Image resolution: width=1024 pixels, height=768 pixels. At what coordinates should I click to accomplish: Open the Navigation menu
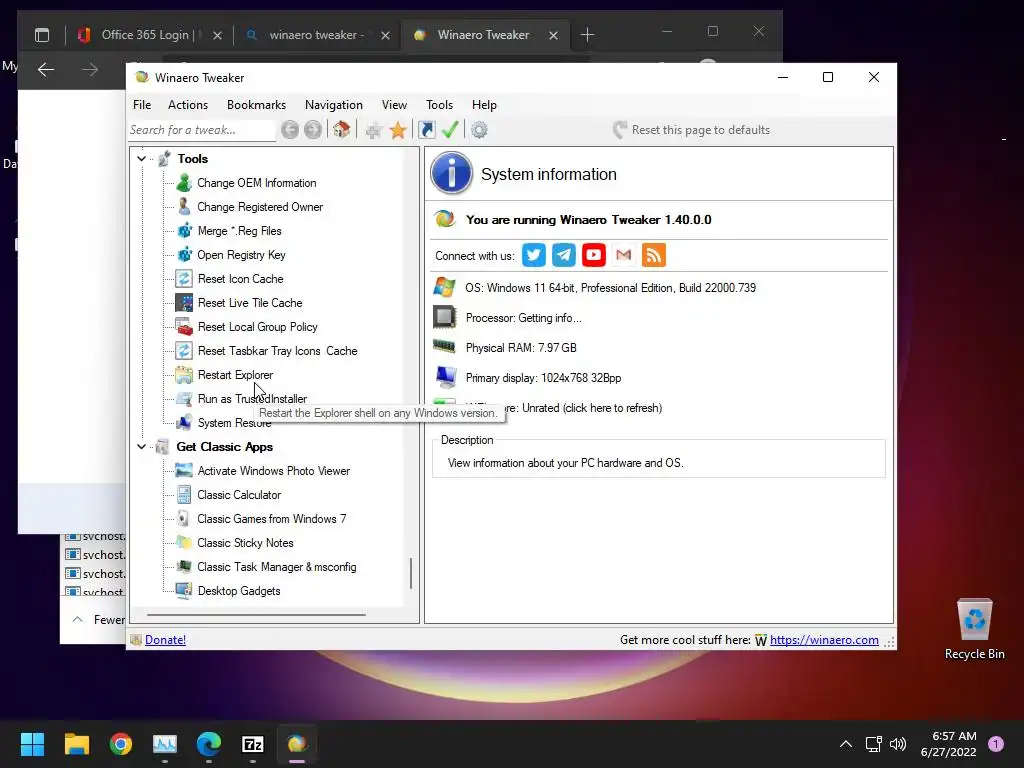coord(334,105)
